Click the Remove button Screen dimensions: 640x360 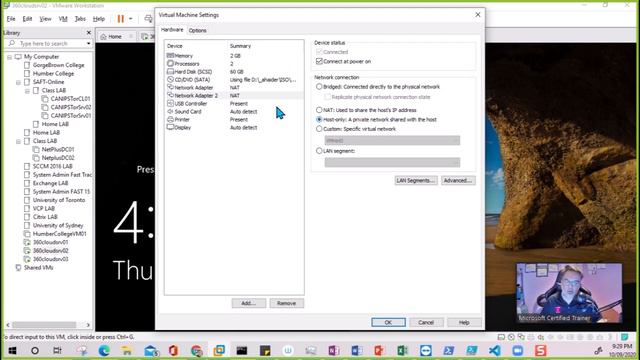[287, 303]
